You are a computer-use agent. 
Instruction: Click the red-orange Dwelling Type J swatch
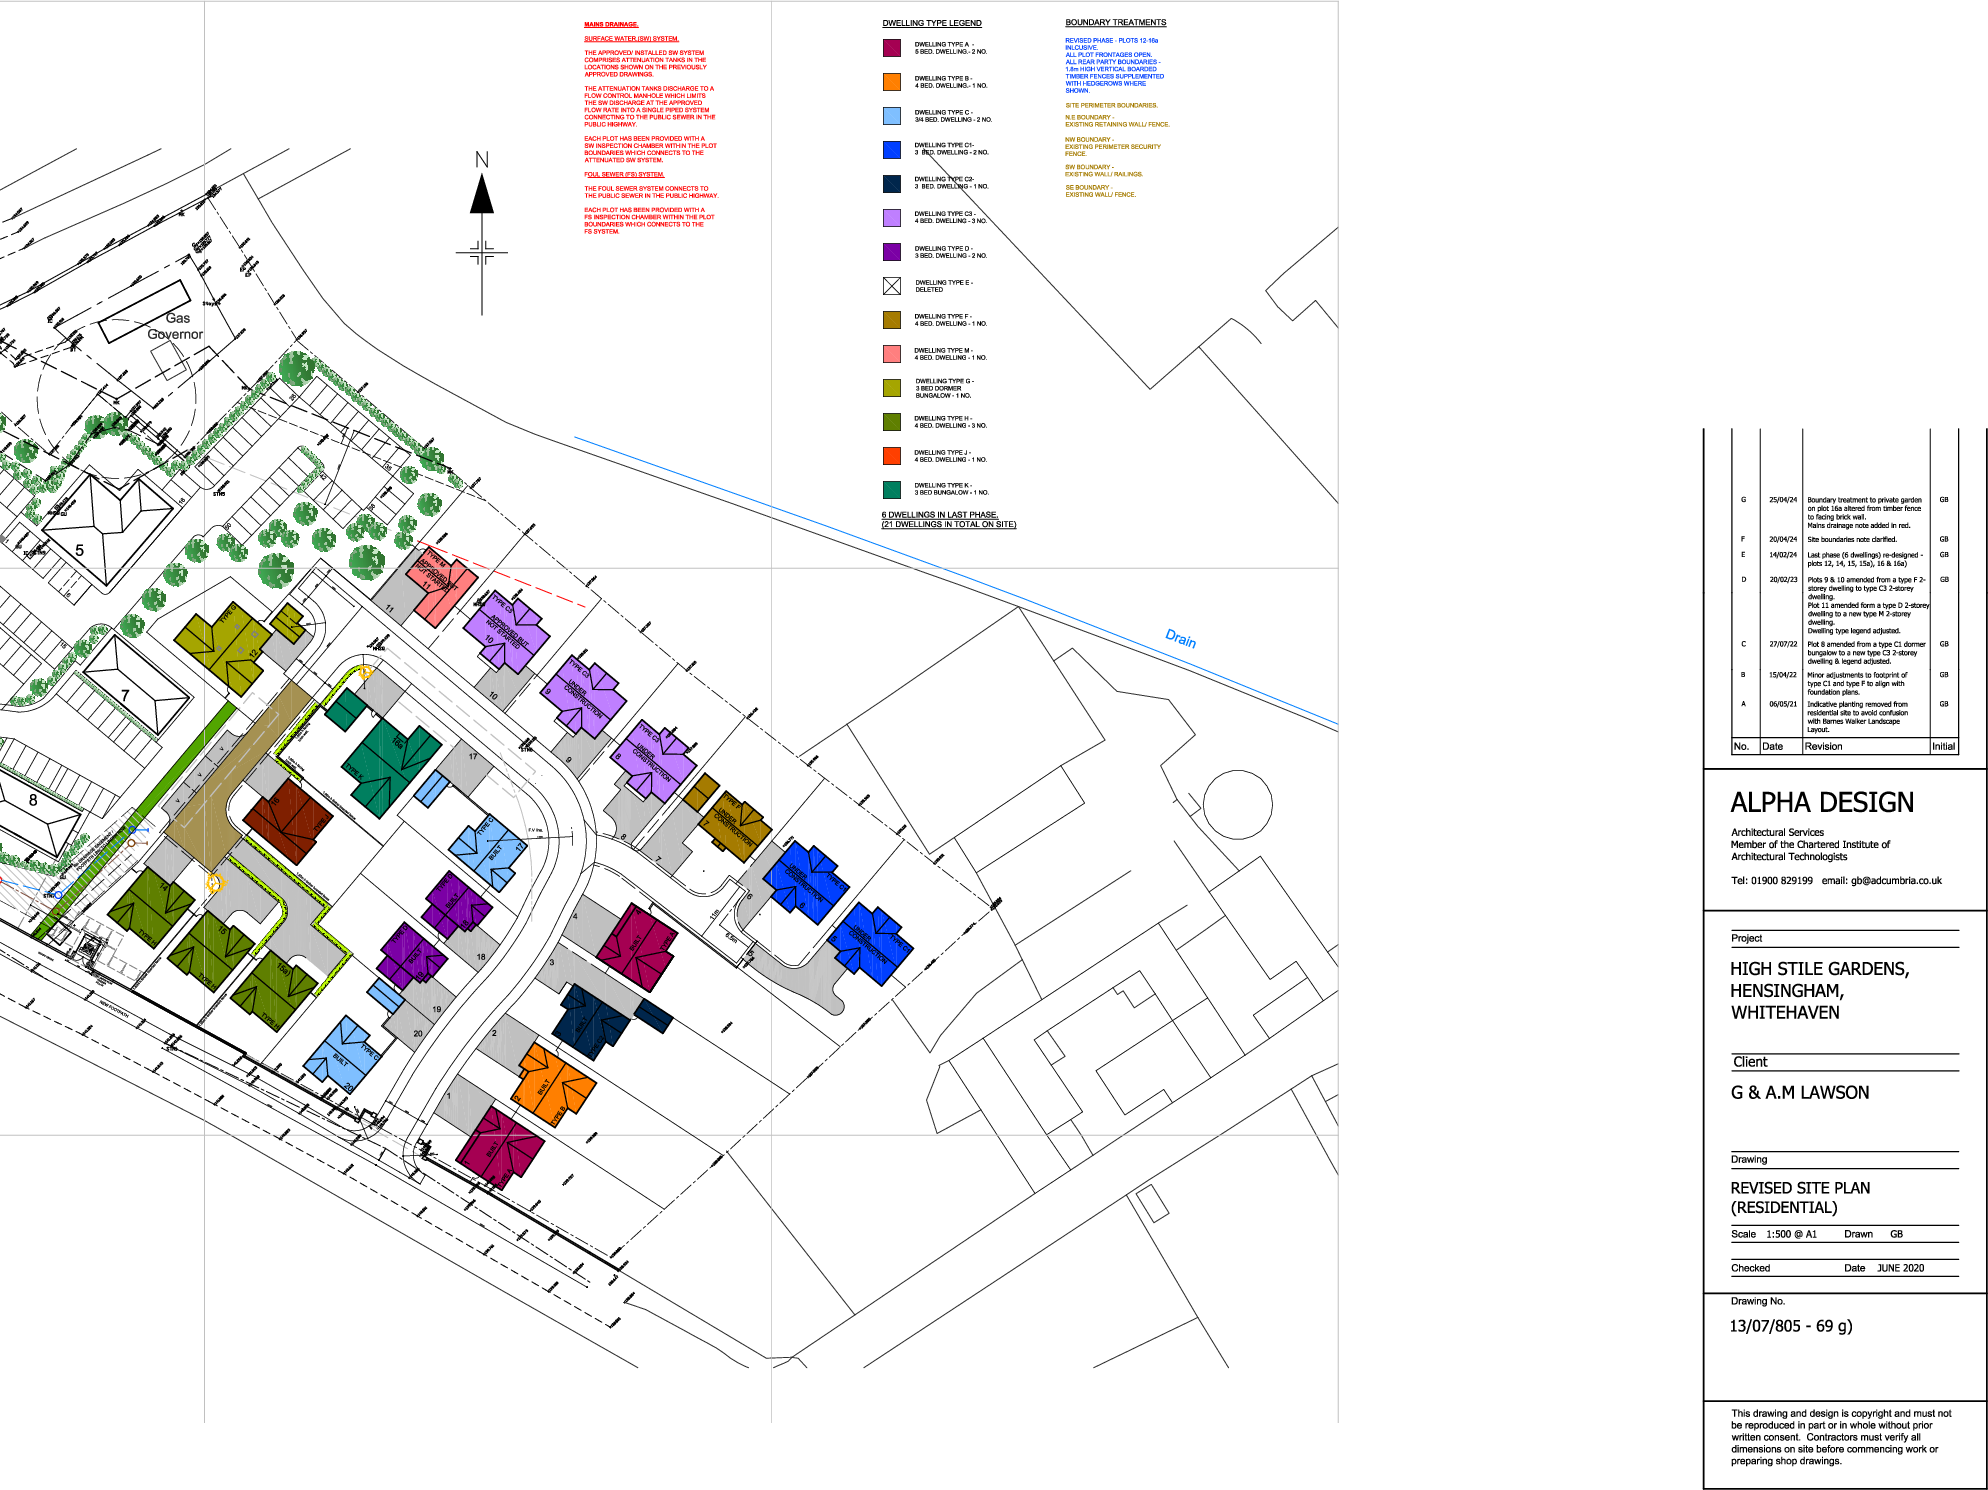coord(892,456)
